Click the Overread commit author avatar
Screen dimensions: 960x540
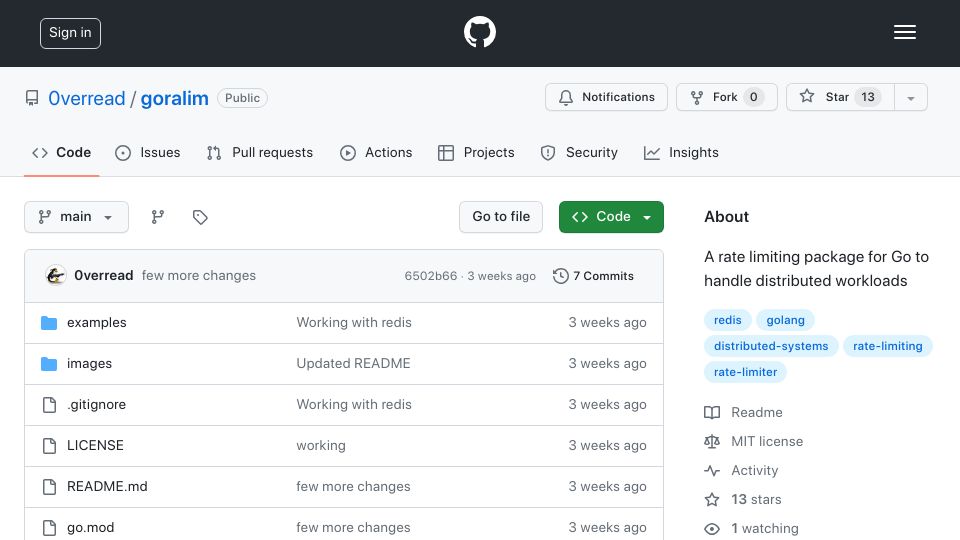[56, 276]
